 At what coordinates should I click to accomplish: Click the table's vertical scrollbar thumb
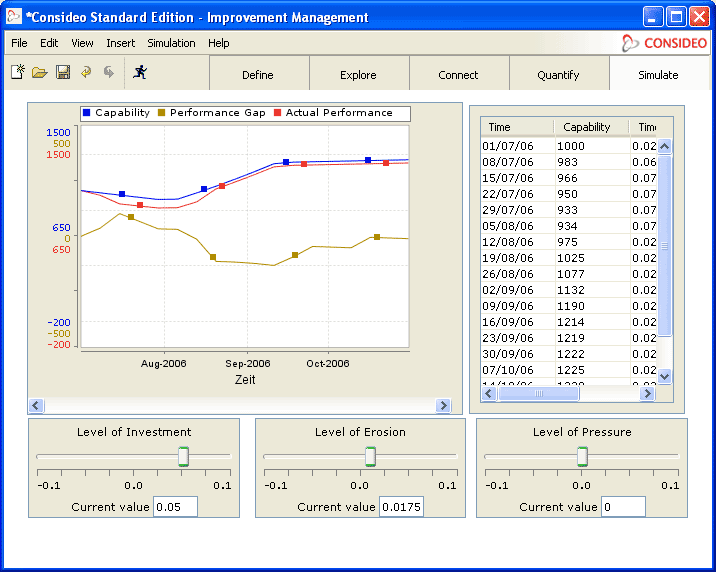[664, 246]
